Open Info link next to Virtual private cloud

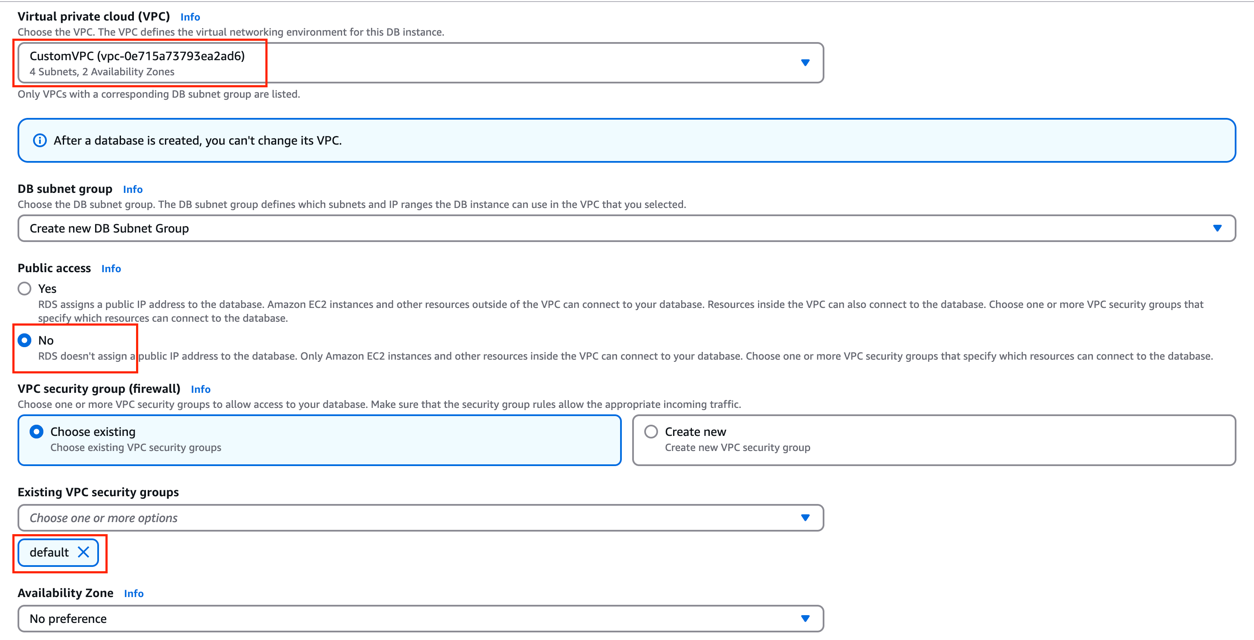click(190, 17)
